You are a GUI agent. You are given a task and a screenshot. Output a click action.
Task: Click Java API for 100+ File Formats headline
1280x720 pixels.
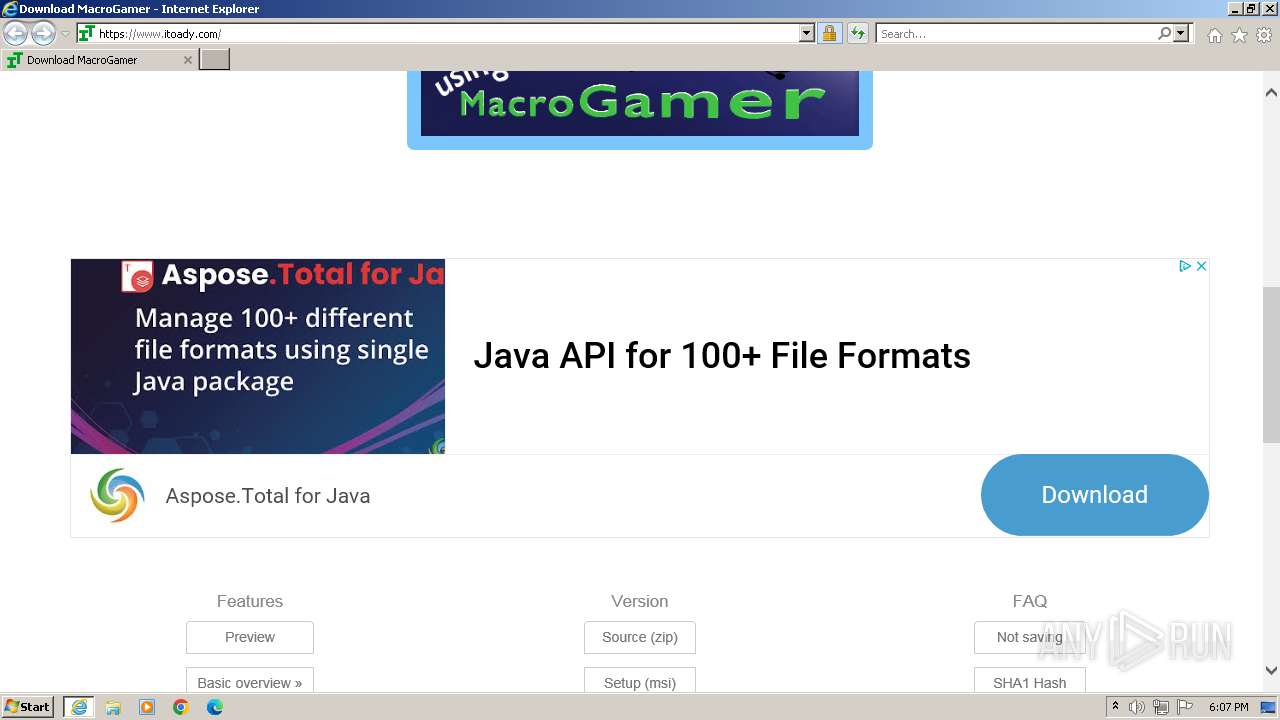coord(722,356)
